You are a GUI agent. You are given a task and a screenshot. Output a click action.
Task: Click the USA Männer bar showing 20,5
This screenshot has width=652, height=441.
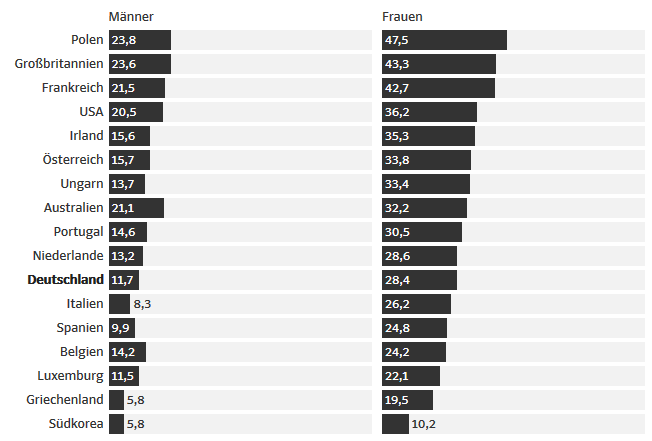[136, 112]
